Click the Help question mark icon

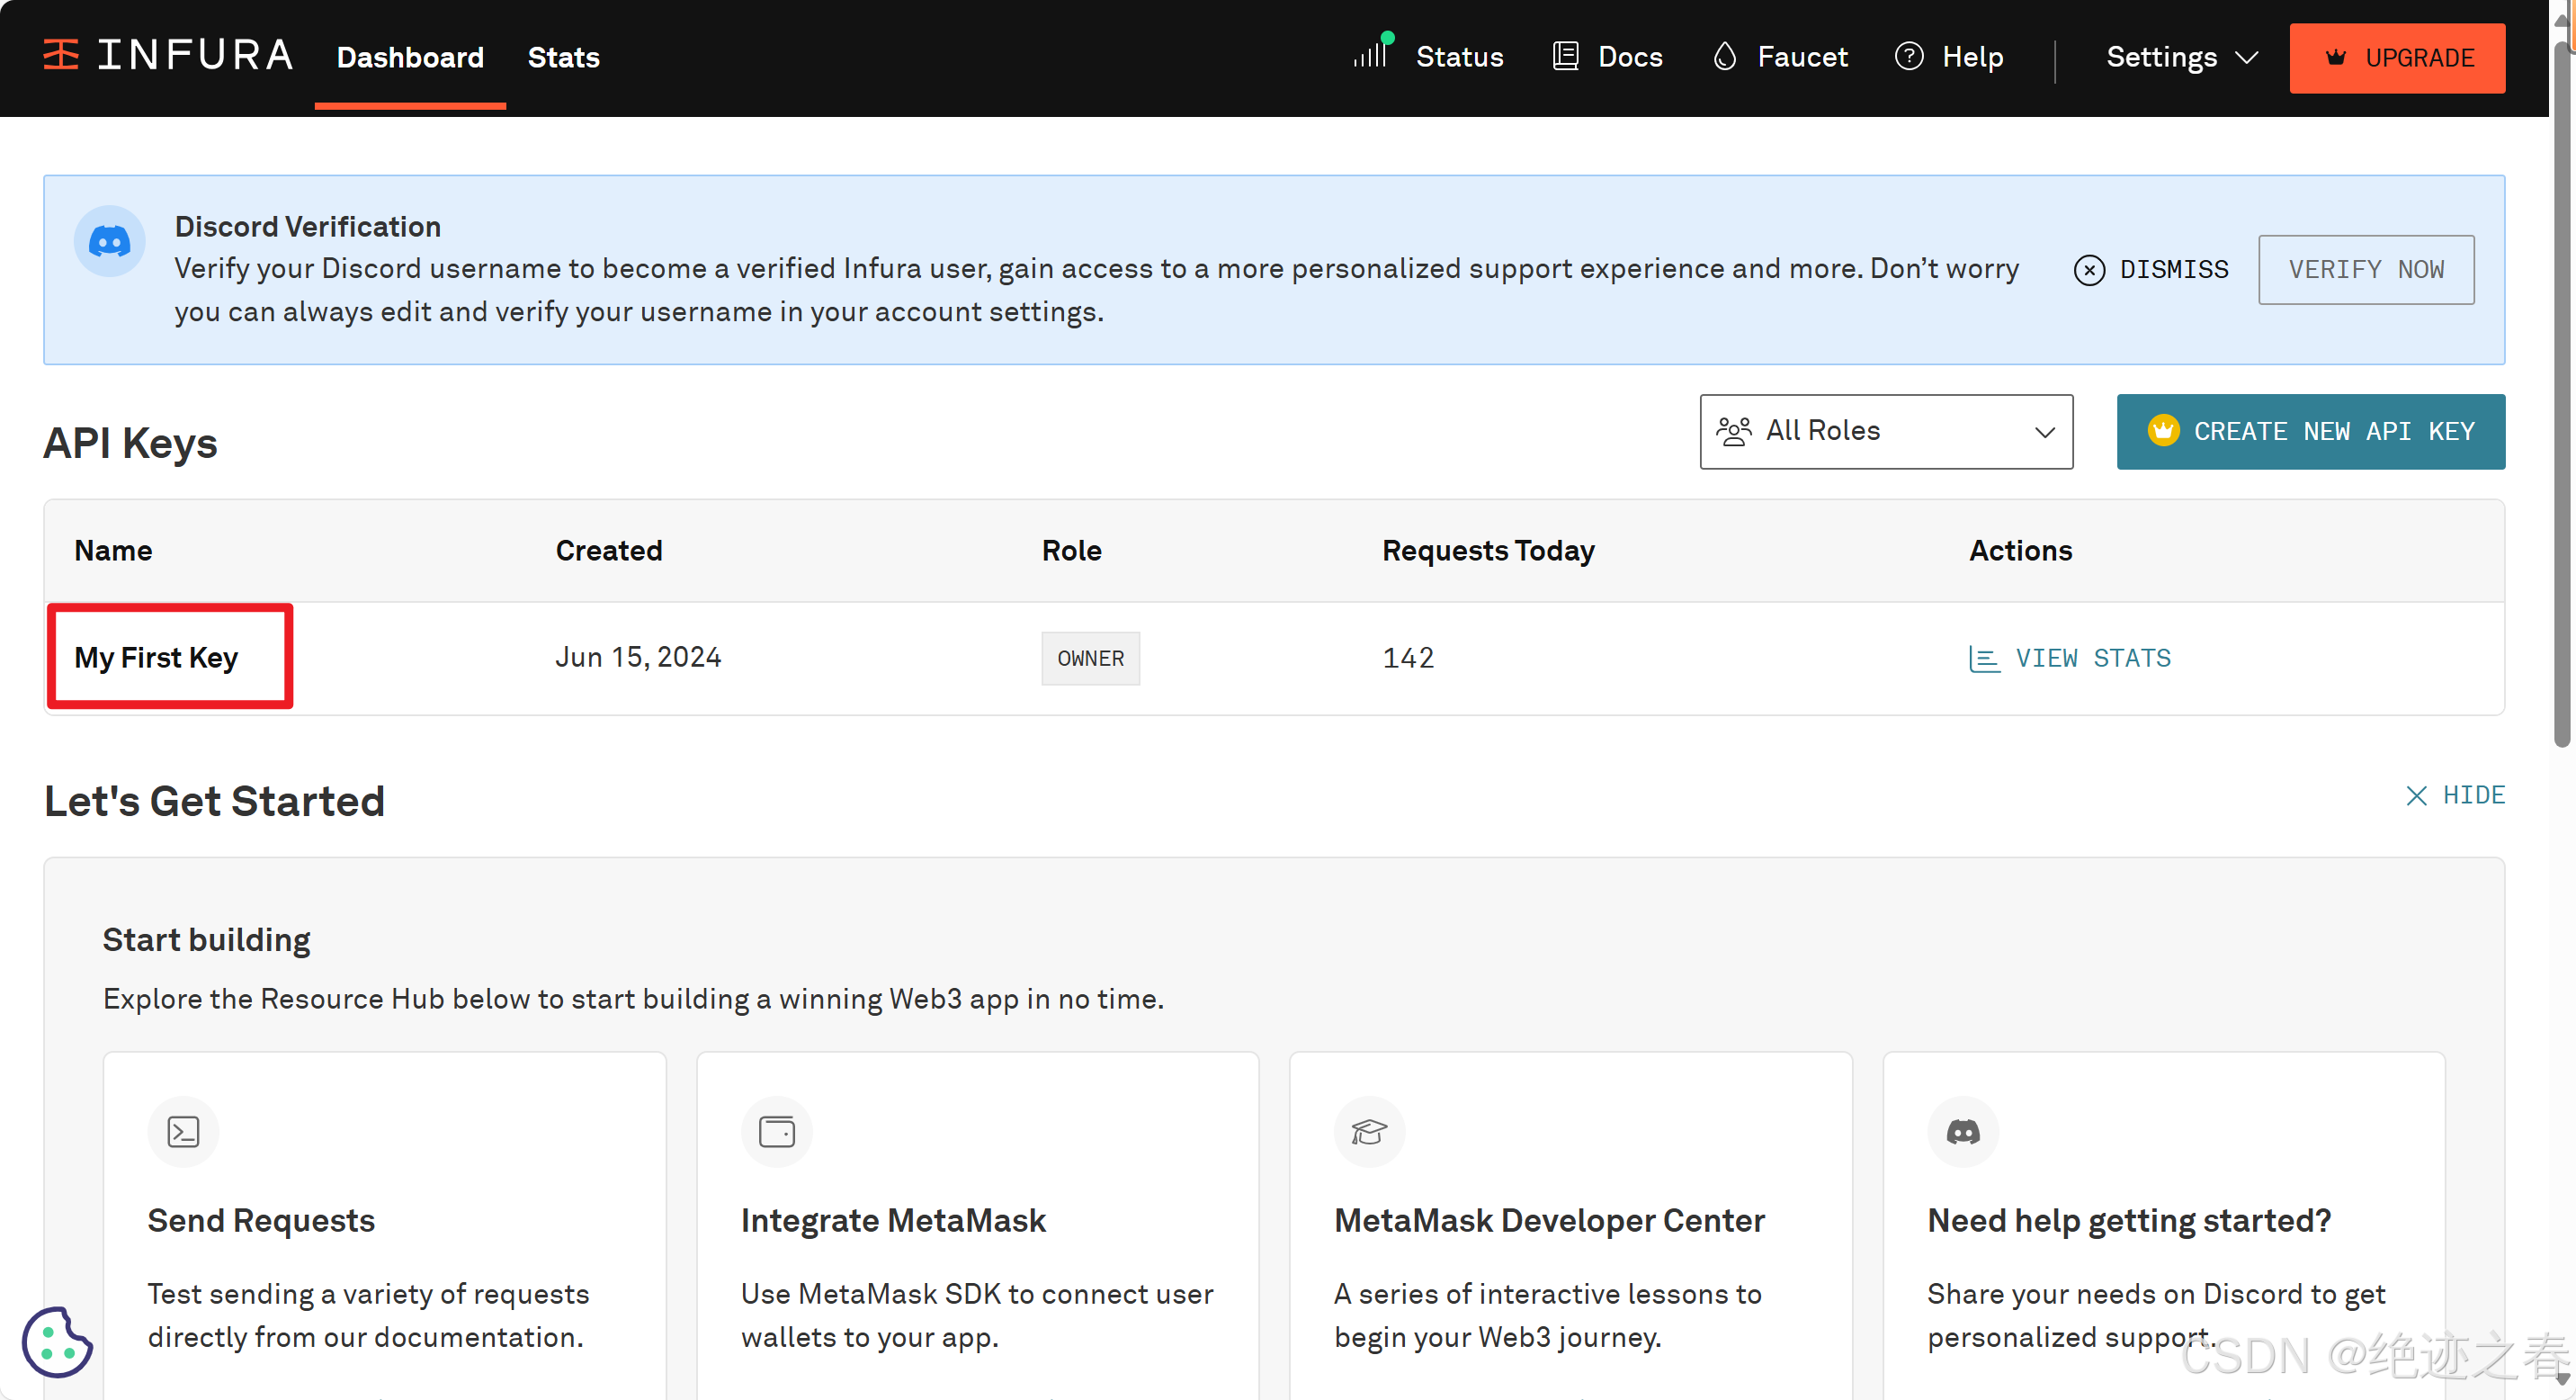coord(1908,57)
